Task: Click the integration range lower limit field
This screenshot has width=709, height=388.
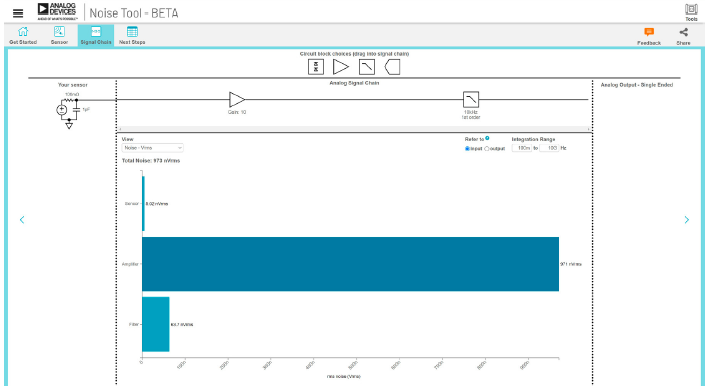Action: point(522,148)
